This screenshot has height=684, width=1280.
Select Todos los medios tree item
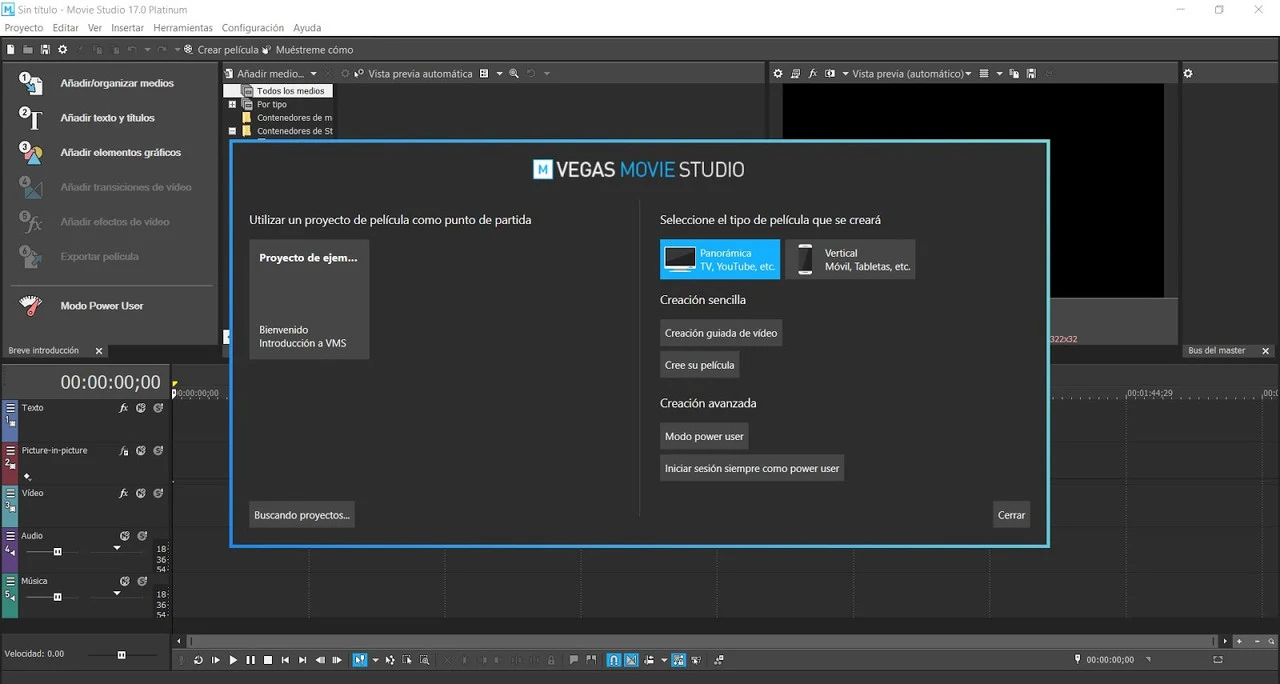point(290,91)
